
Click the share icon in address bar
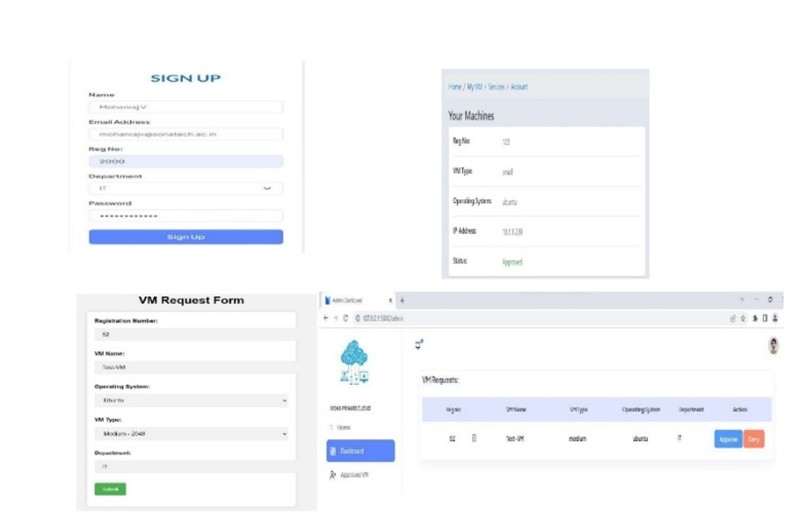click(x=733, y=319)
